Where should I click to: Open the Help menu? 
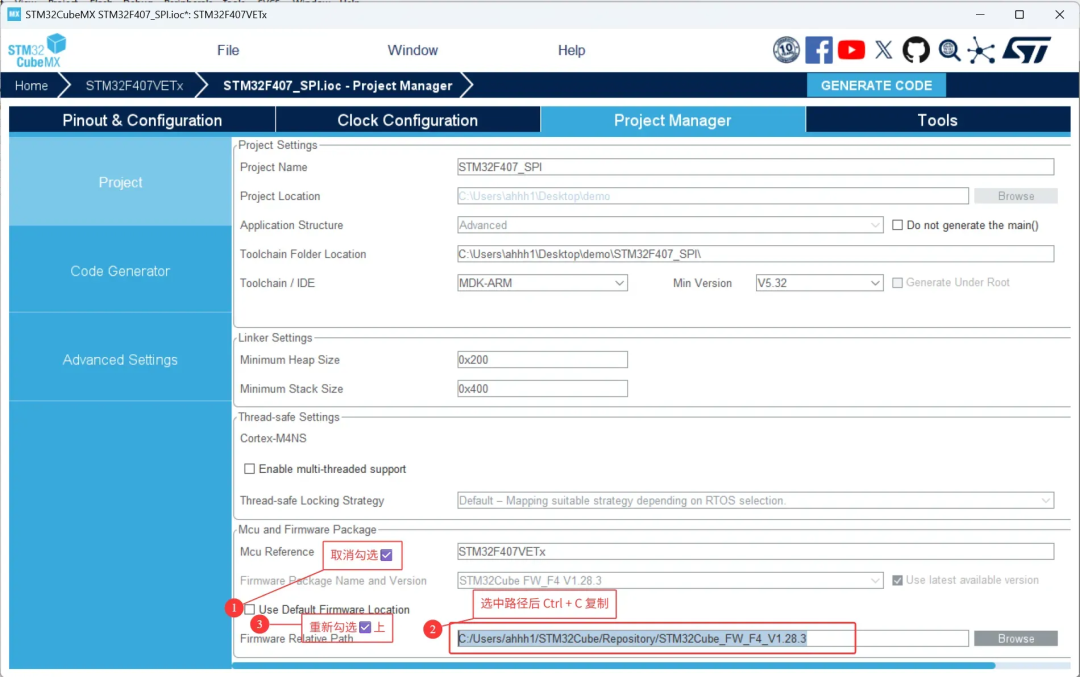[571, 50]
